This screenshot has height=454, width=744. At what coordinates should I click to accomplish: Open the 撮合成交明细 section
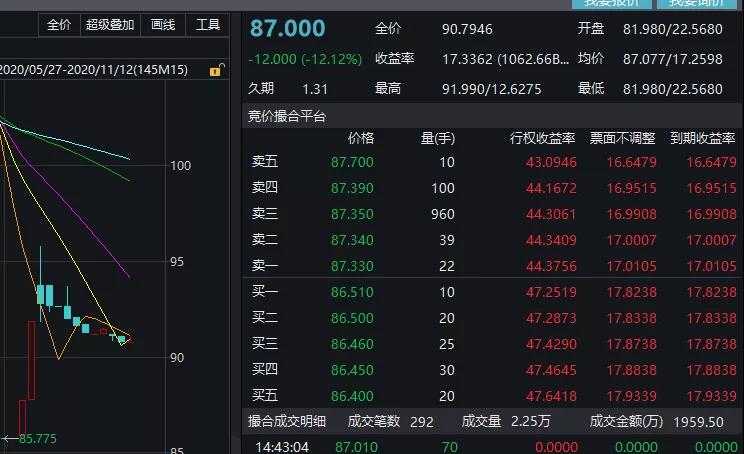pyautogui.click(x=288, y=422)
